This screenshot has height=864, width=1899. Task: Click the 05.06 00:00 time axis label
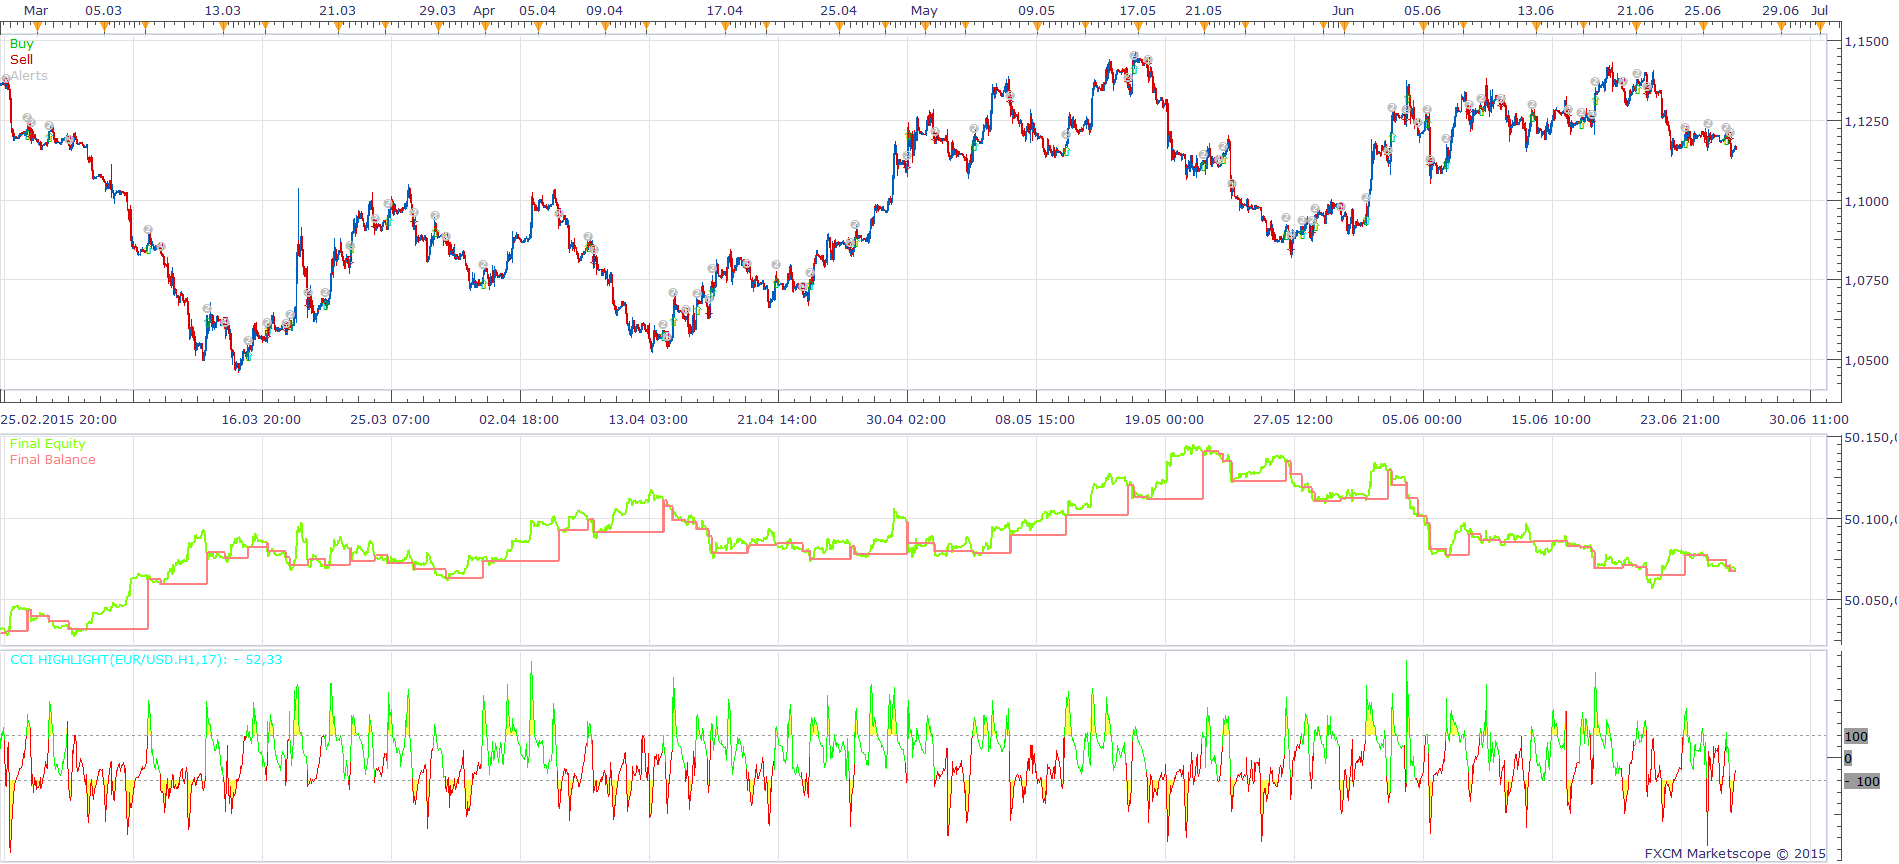[x=1422, y=420]
